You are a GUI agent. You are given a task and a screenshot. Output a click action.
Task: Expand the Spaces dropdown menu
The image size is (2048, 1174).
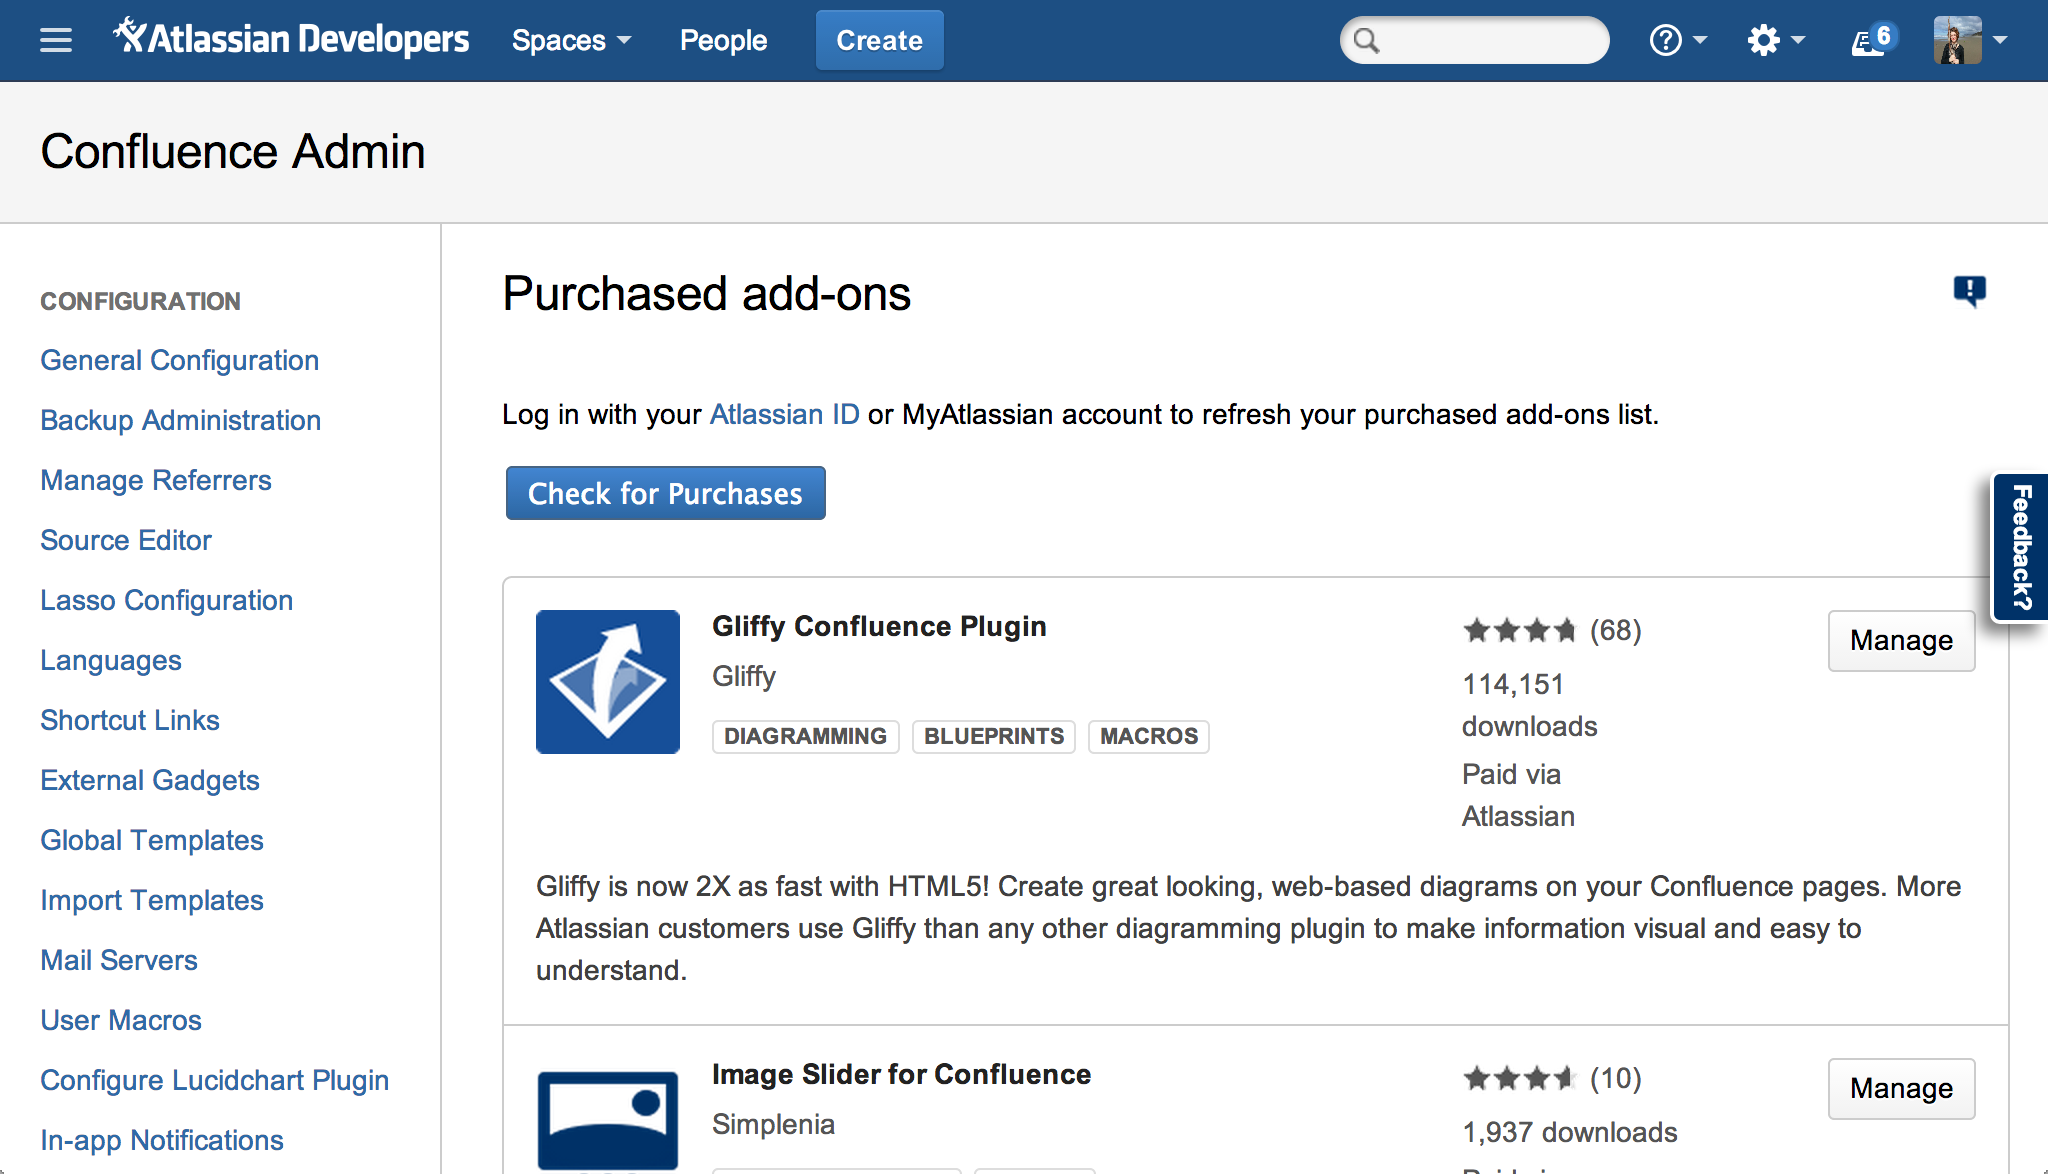571,41
